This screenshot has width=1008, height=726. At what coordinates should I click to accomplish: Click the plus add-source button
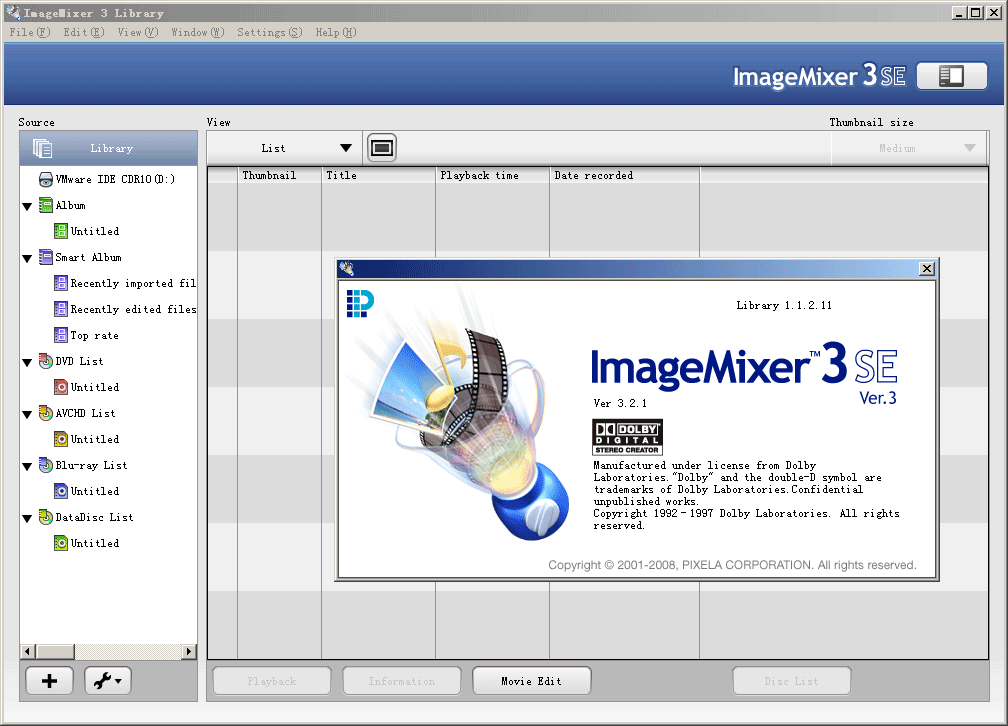pos(50,681)
